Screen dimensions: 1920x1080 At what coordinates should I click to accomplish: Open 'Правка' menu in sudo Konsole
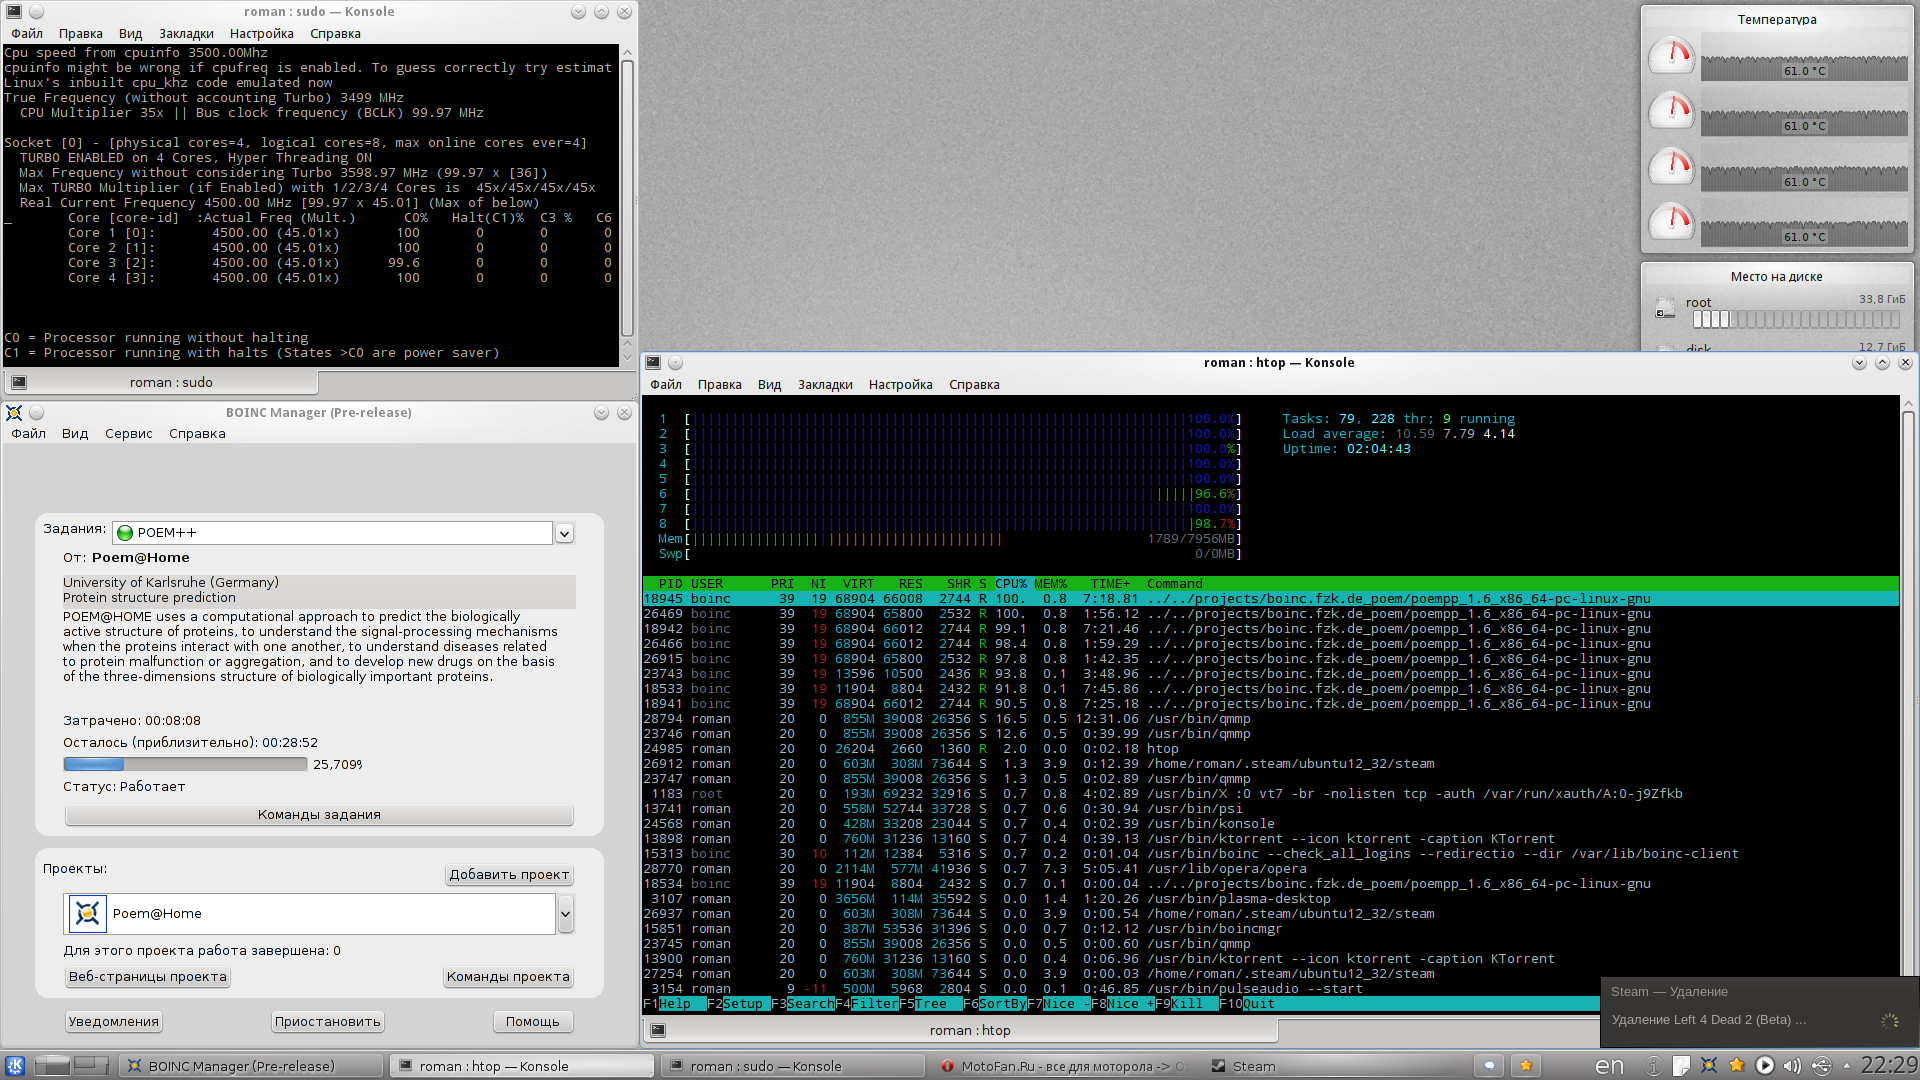[x=80, y=34]
